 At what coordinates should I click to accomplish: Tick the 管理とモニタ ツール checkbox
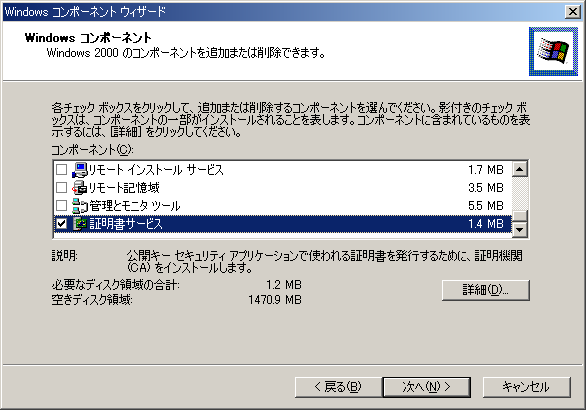61,206
